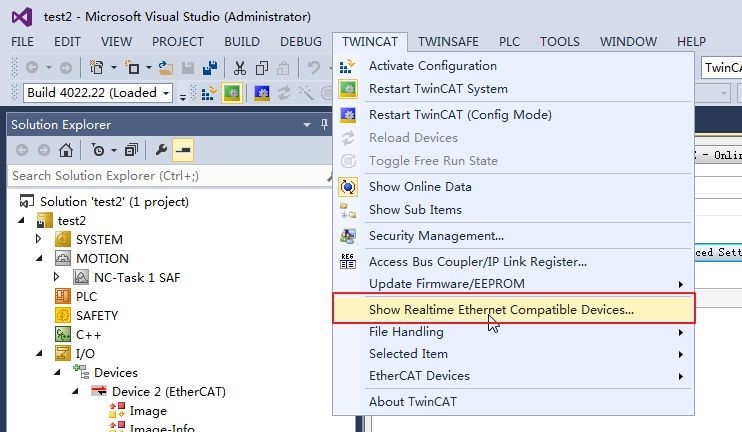Click the Save All toolbar icon
This screenshot has height=432, width=742.
click(x=210, y=68)
